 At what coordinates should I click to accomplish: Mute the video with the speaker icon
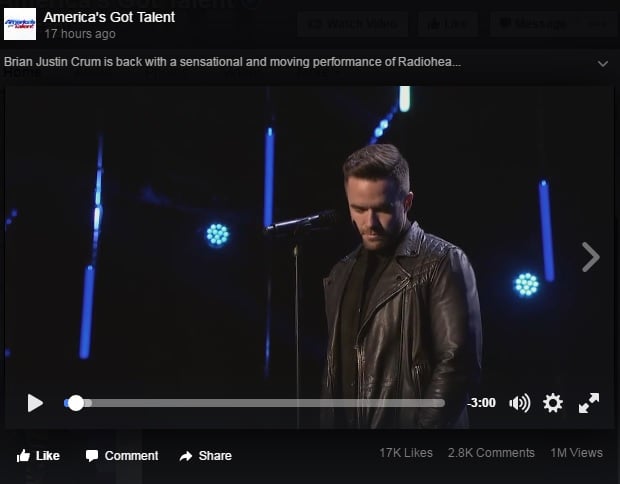pyautogui.click(x=520, y=403)
